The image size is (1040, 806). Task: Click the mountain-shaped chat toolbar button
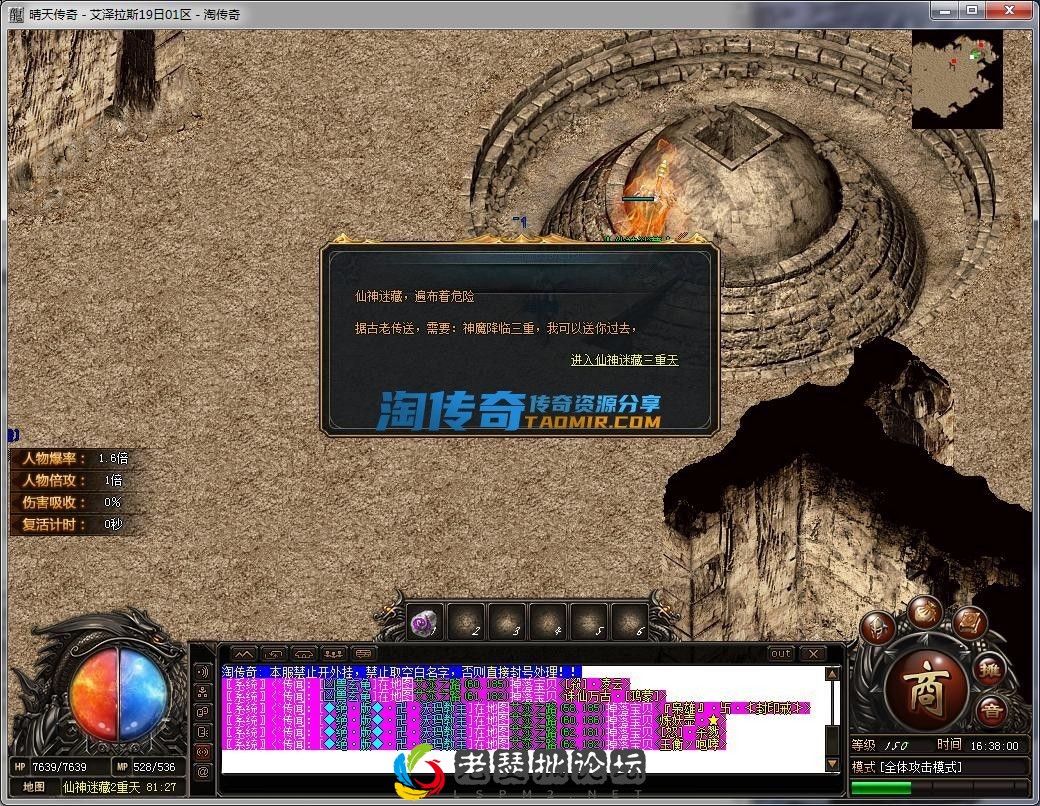(243, 653)
